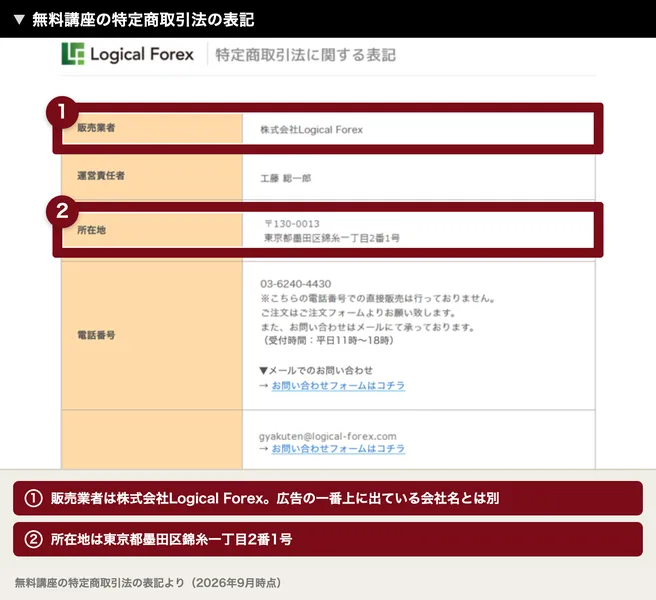Click the 無料講座の特定商取引法の表記 header title
This screenshot has height=600, width=656.
[x=143, y=20]
